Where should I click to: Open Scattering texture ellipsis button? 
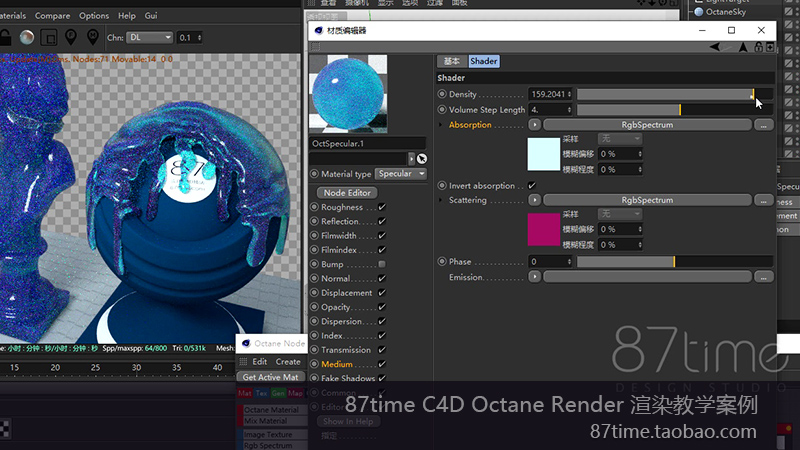click(763, 201)
